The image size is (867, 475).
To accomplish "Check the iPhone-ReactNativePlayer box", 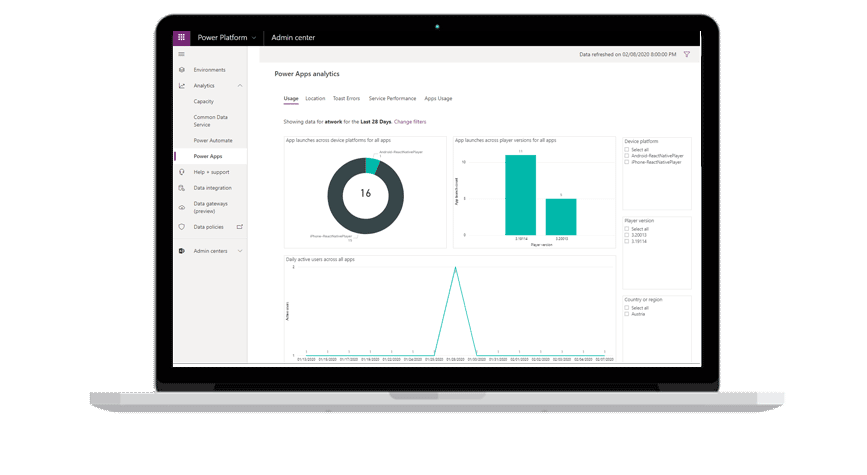I will (626, 162).
